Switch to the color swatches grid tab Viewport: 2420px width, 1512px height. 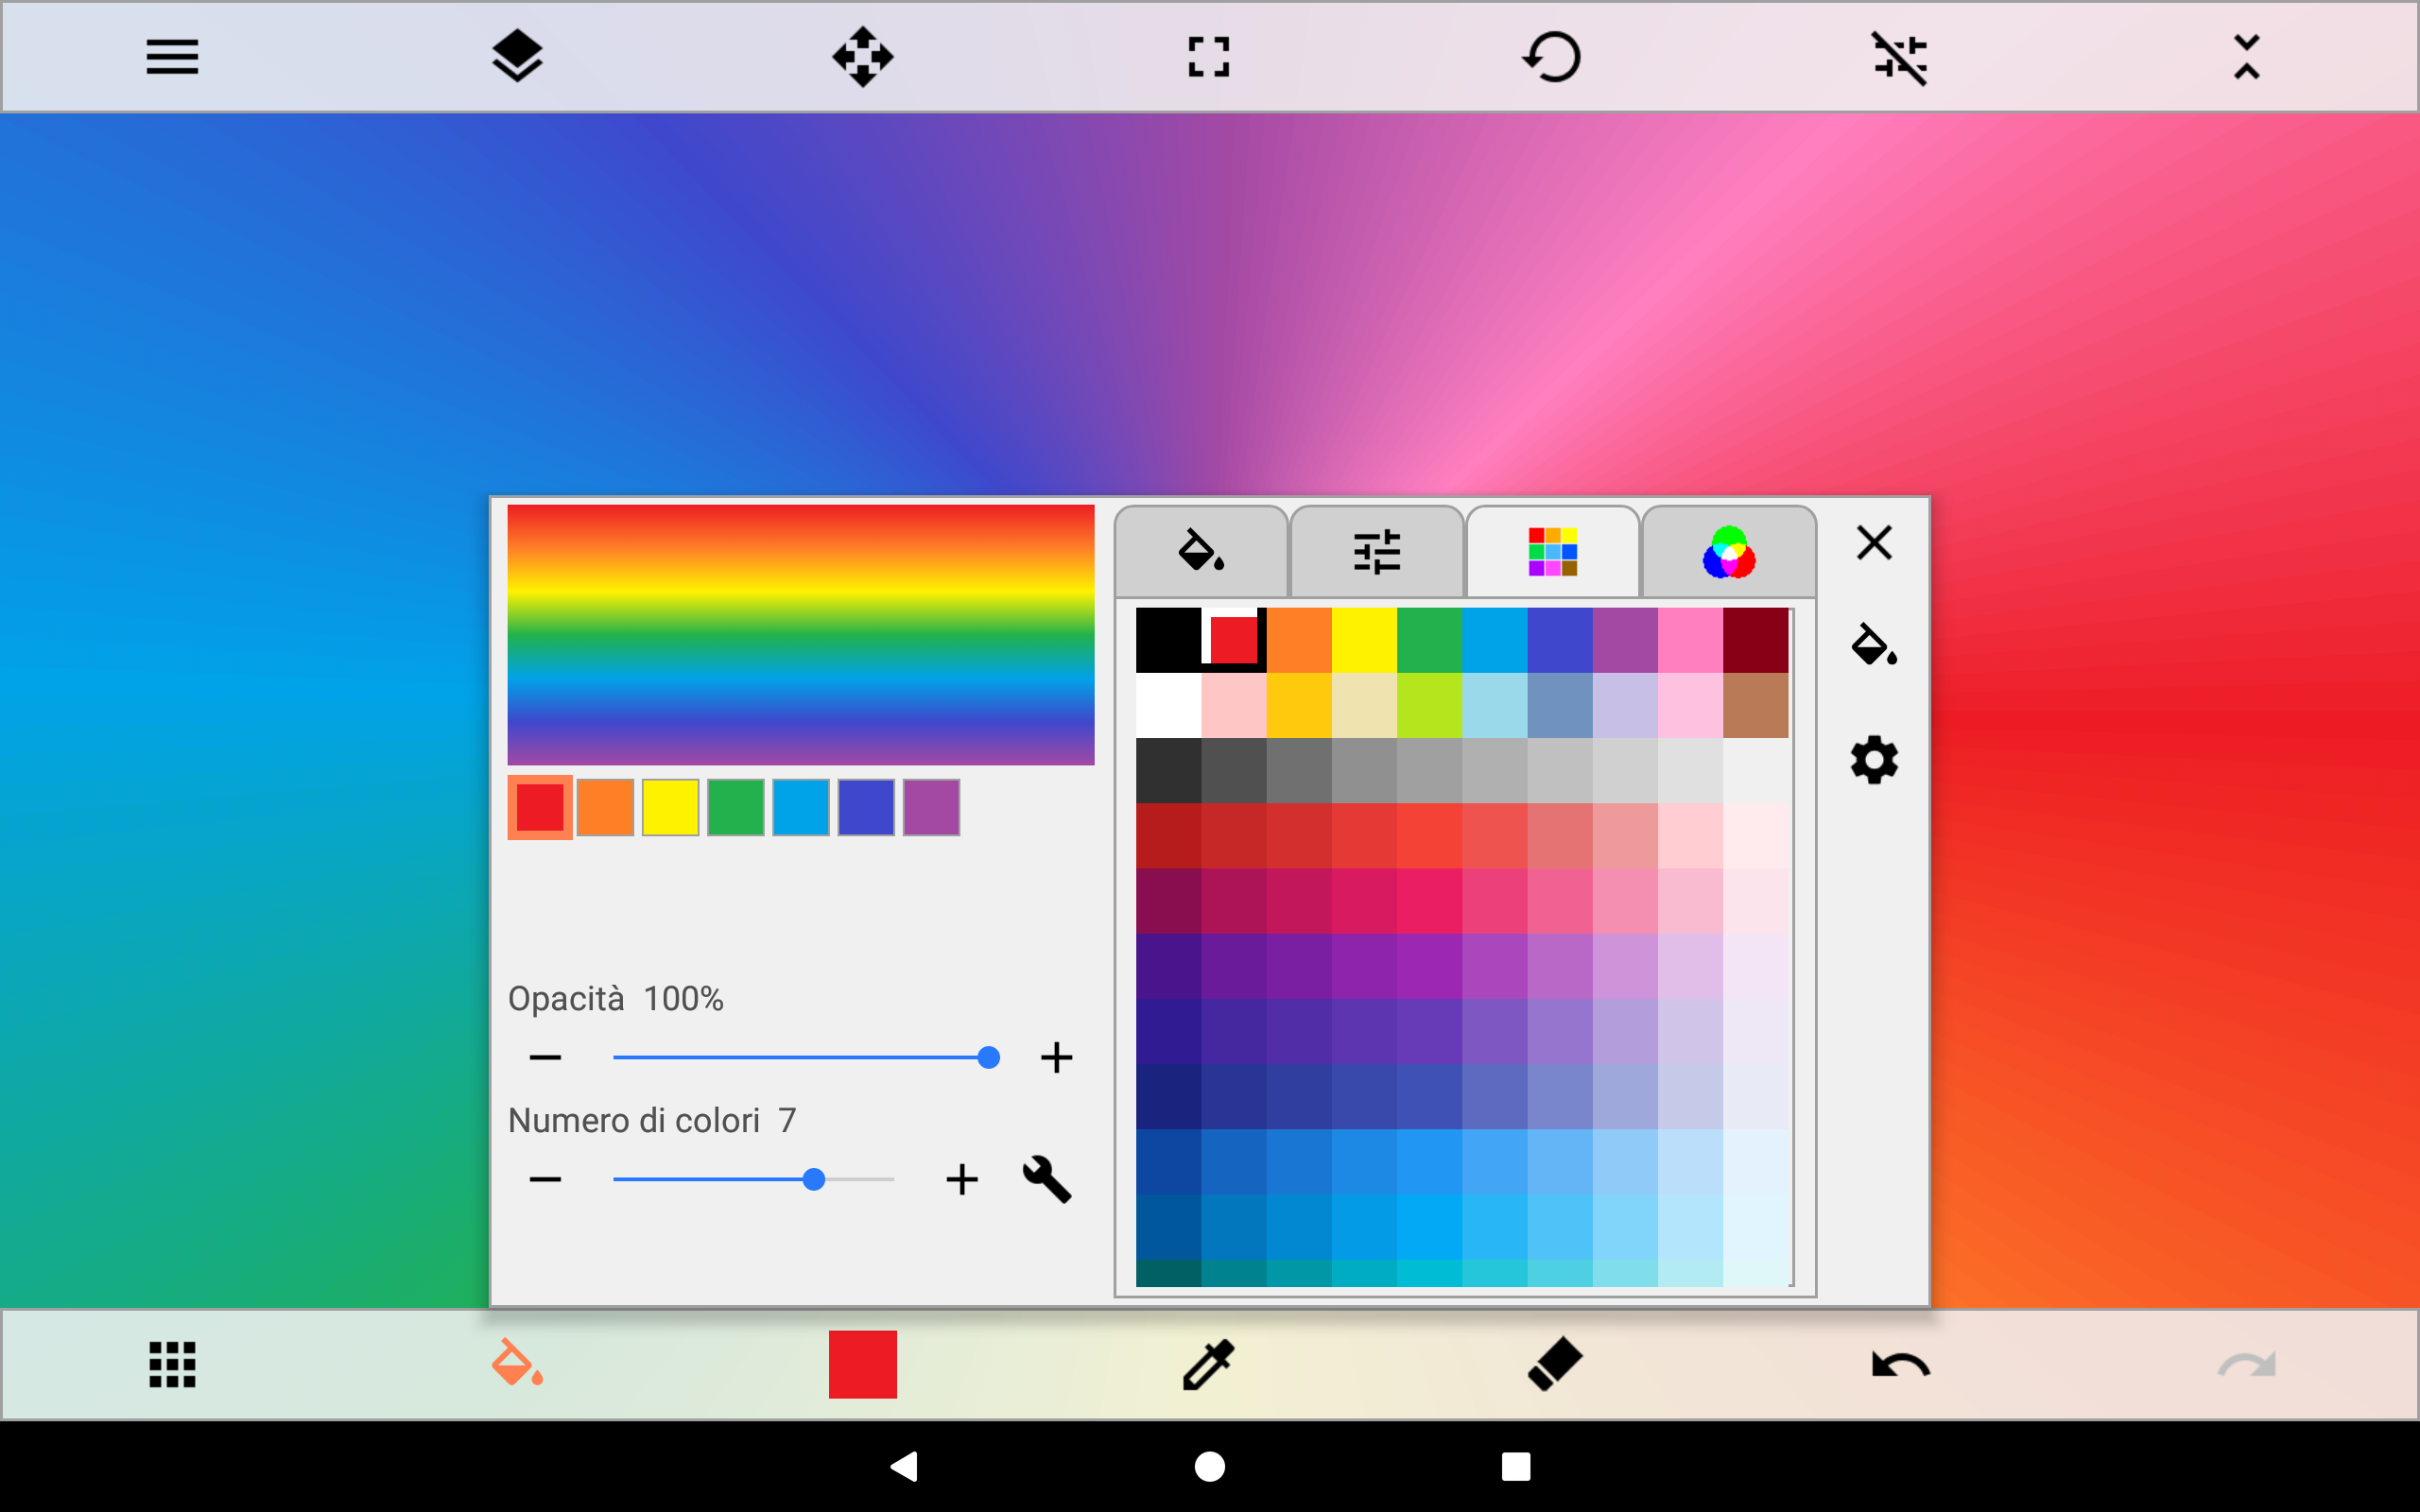click(1552, 552)
